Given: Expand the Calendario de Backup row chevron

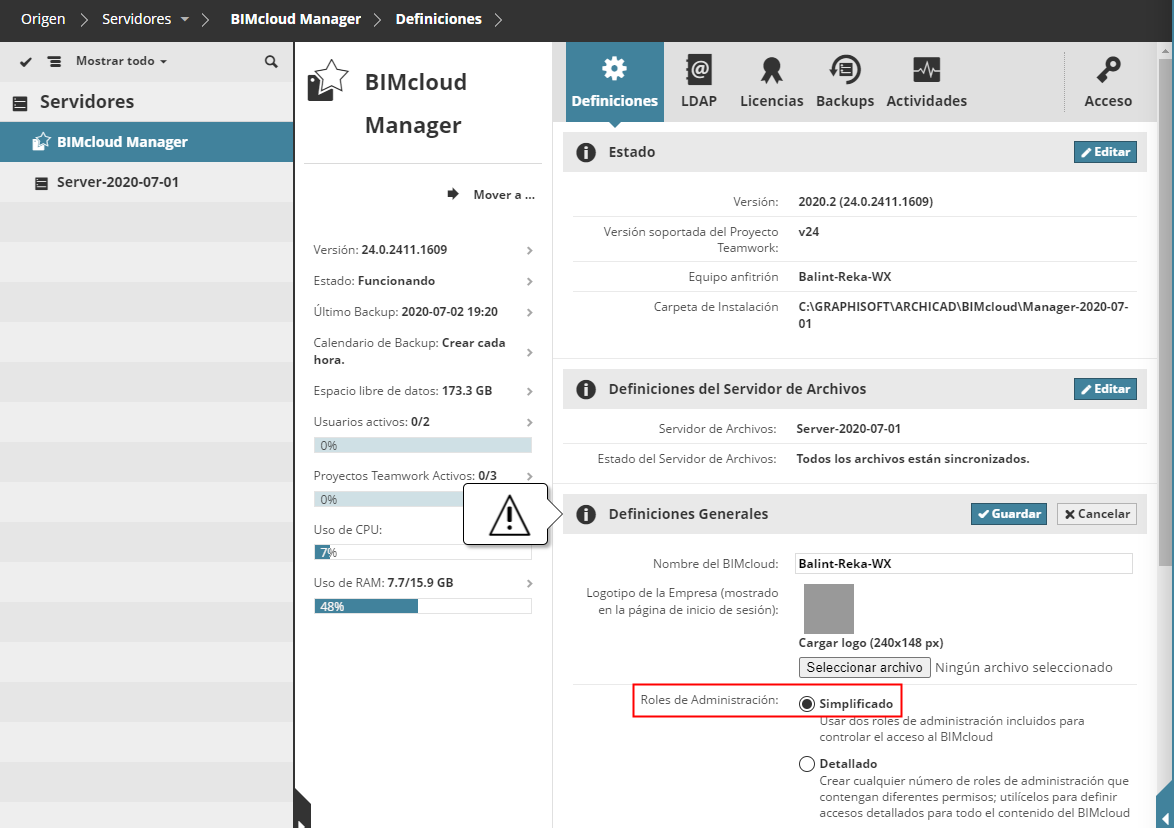Looking at the screenshot, I should 529,352.
